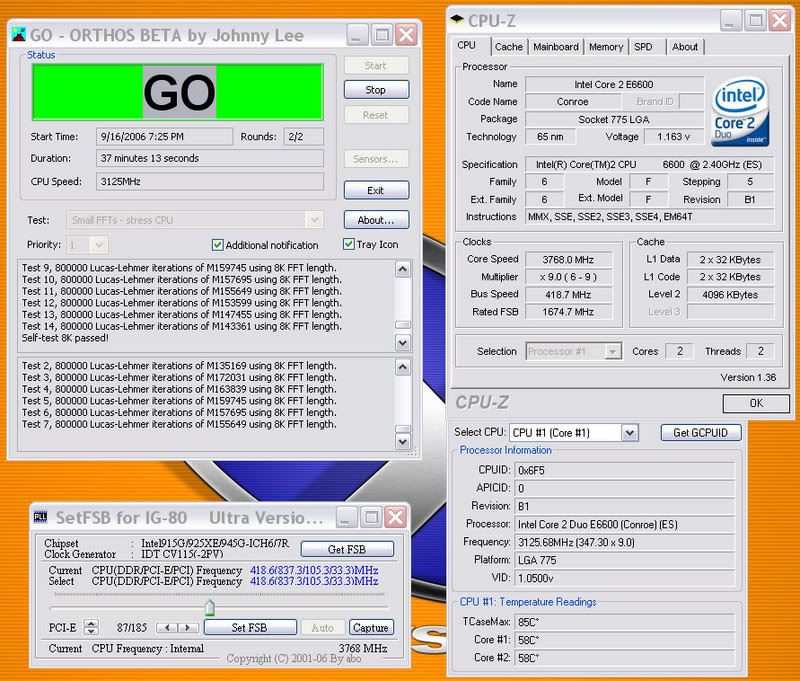This screenshot has width=800, height=681.
Task: Click the Get FSB button
Action: pyautogui.click(x=347, y=549)
